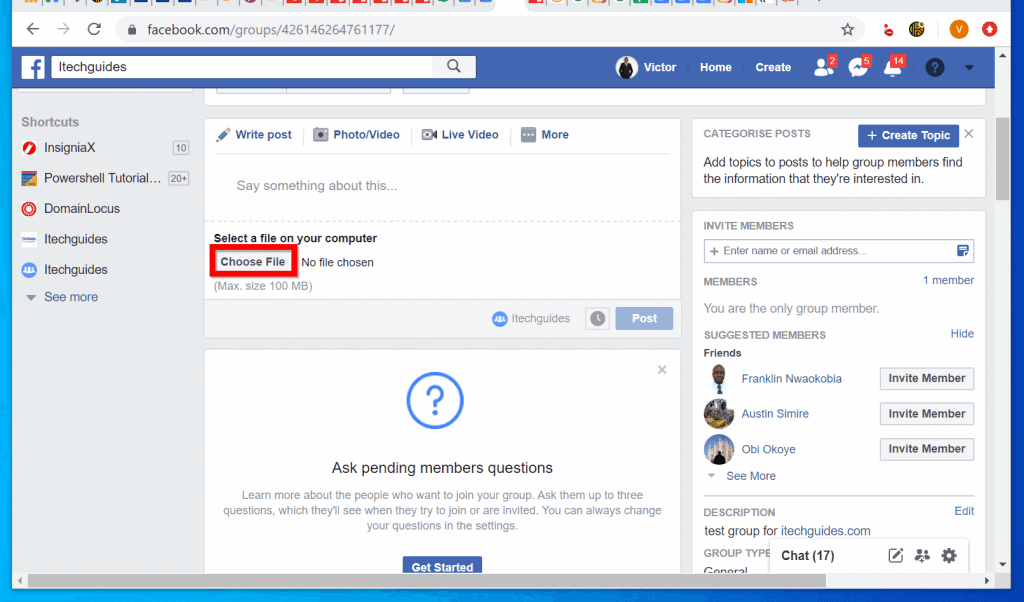
Task: Open Franklin Nwaokobia profile link
Action: tap(792, 379)
